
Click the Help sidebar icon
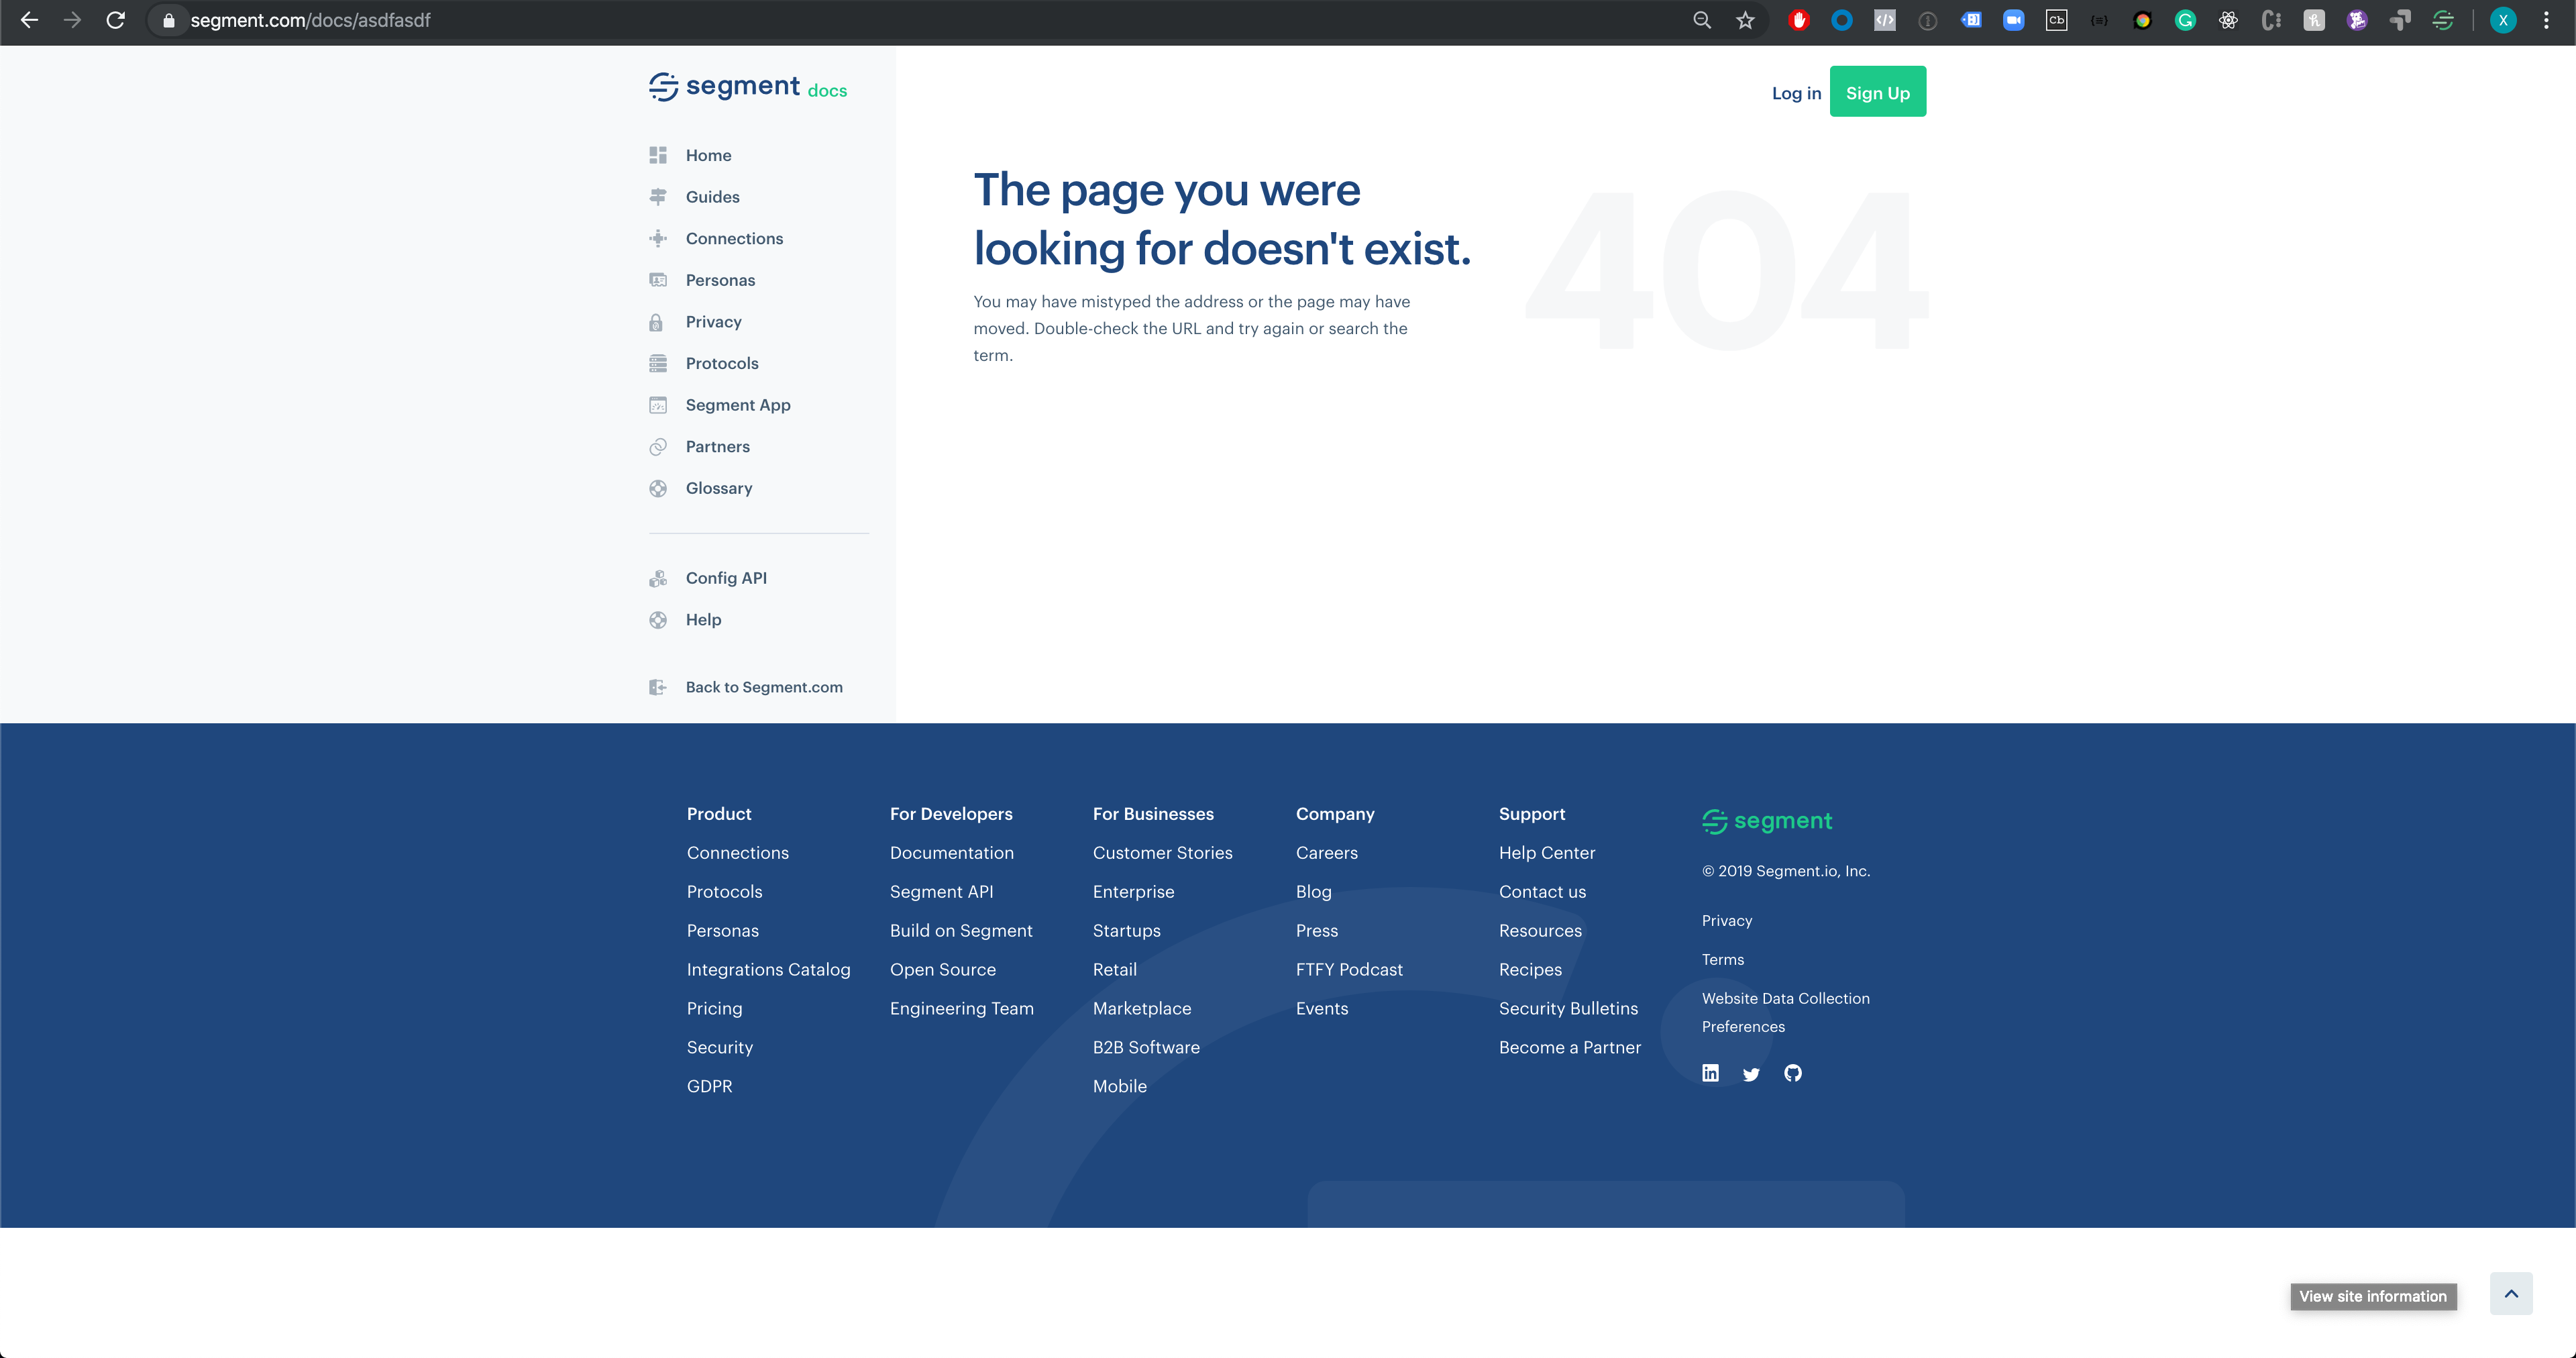coord(657,620)
